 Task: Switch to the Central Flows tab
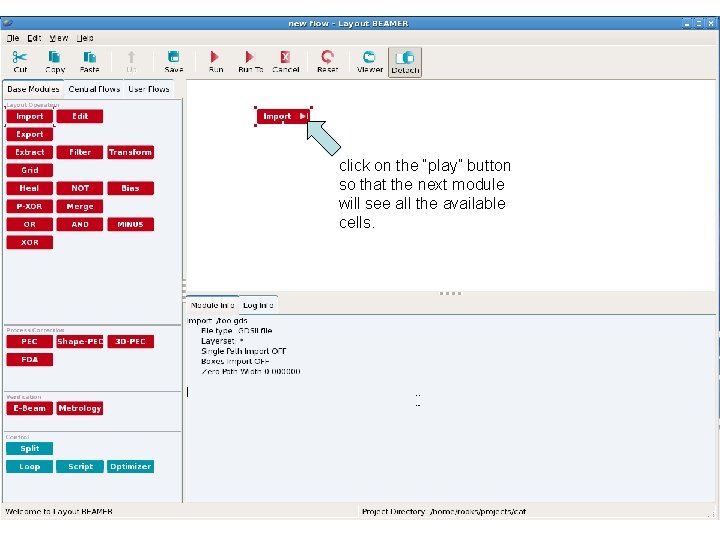coord(94,89)
